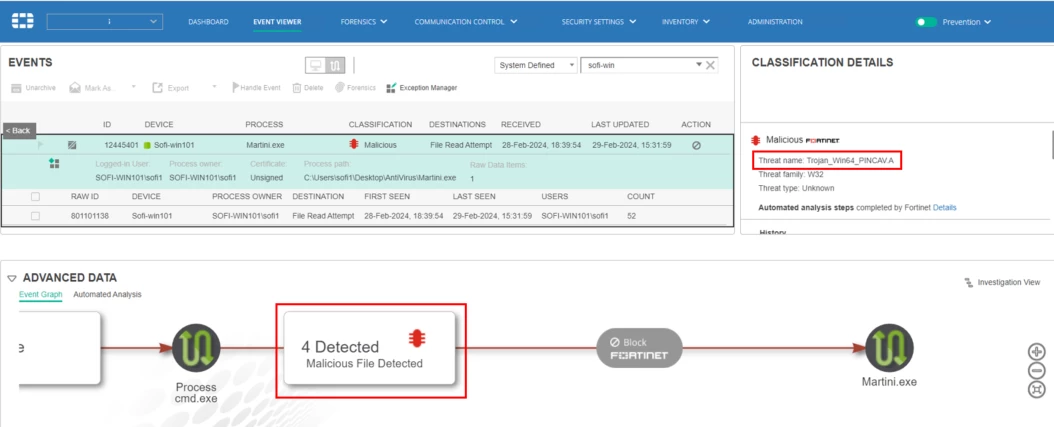
Task: Tick the RAW ID header checkbox
Action: click(x=36, y=196)
